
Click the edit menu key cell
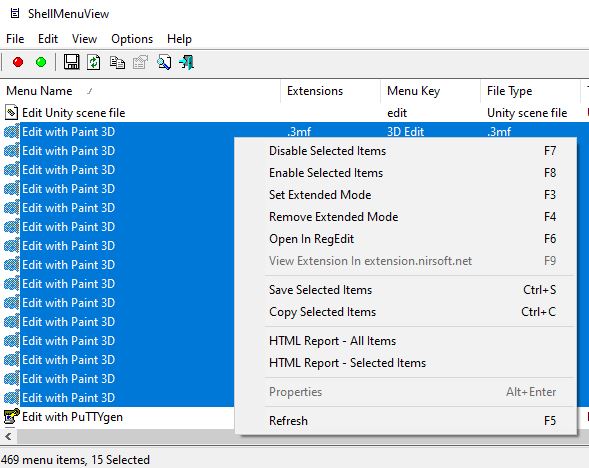point(397,113)
